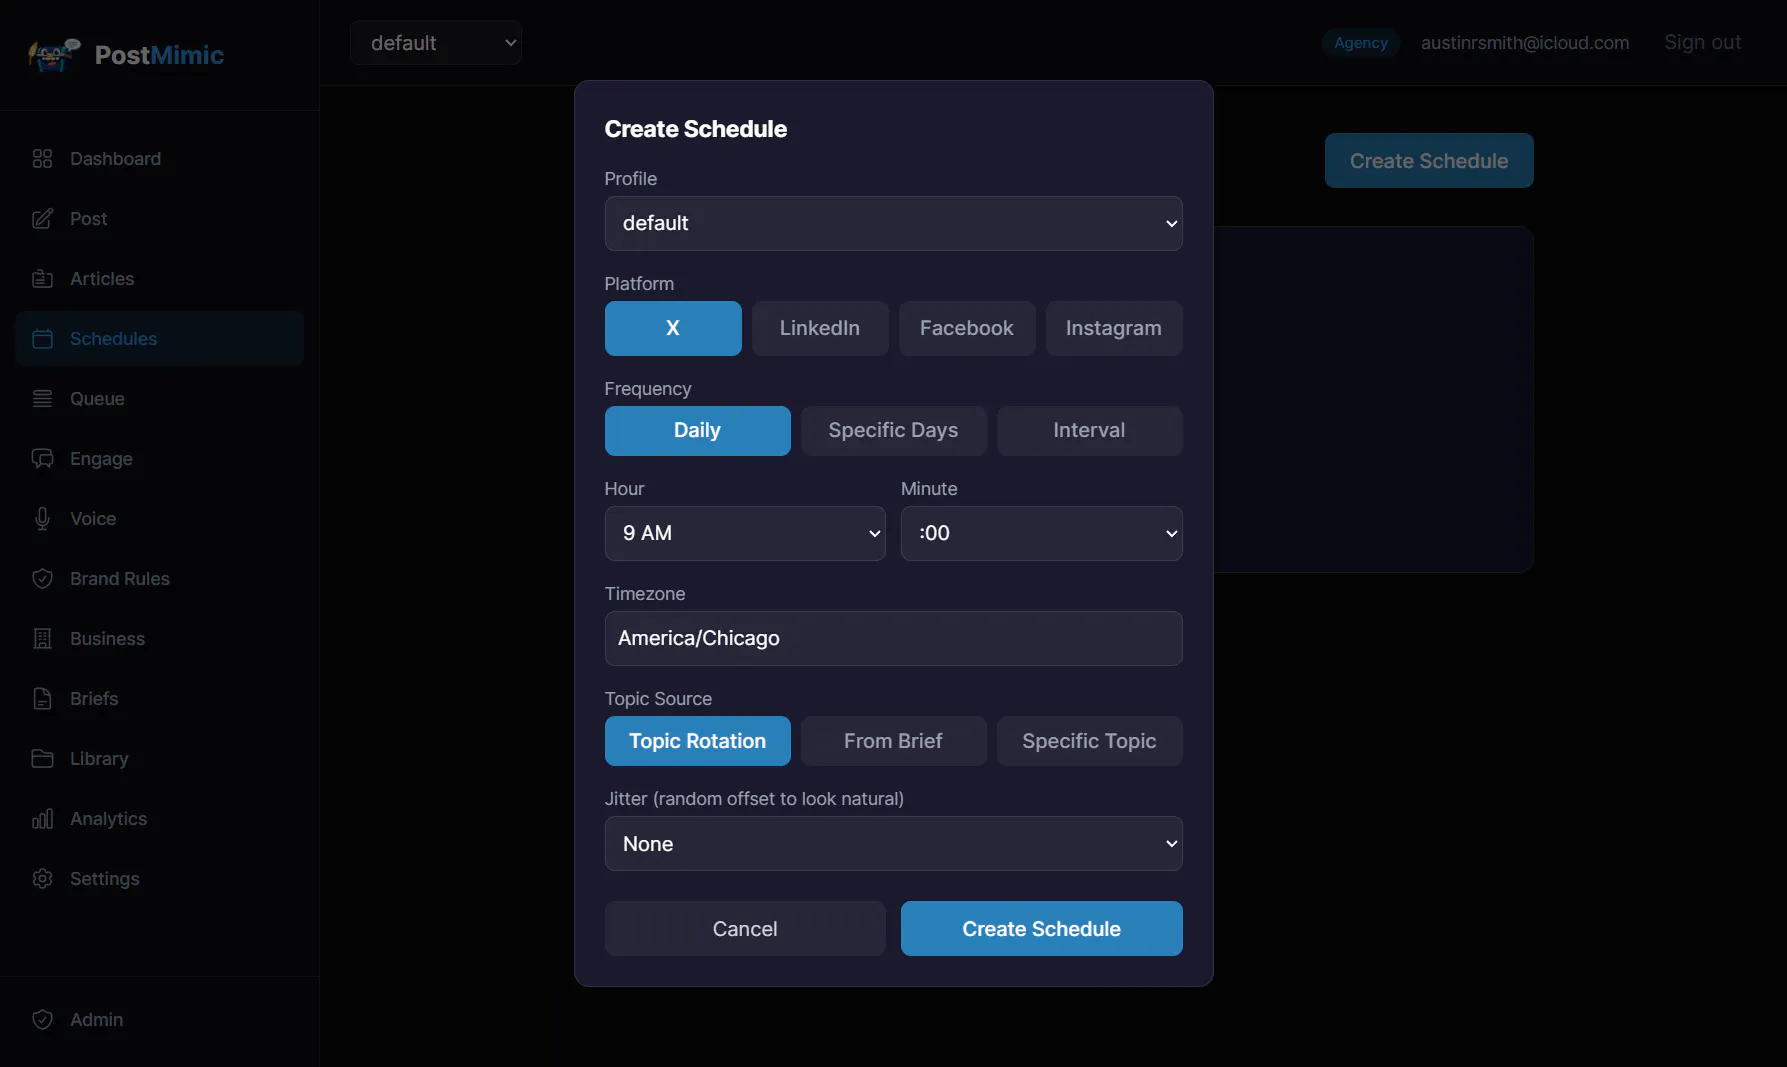The image size is (1787, 1067).
Task: Open the Briefs page
Action: pos(160,699)
